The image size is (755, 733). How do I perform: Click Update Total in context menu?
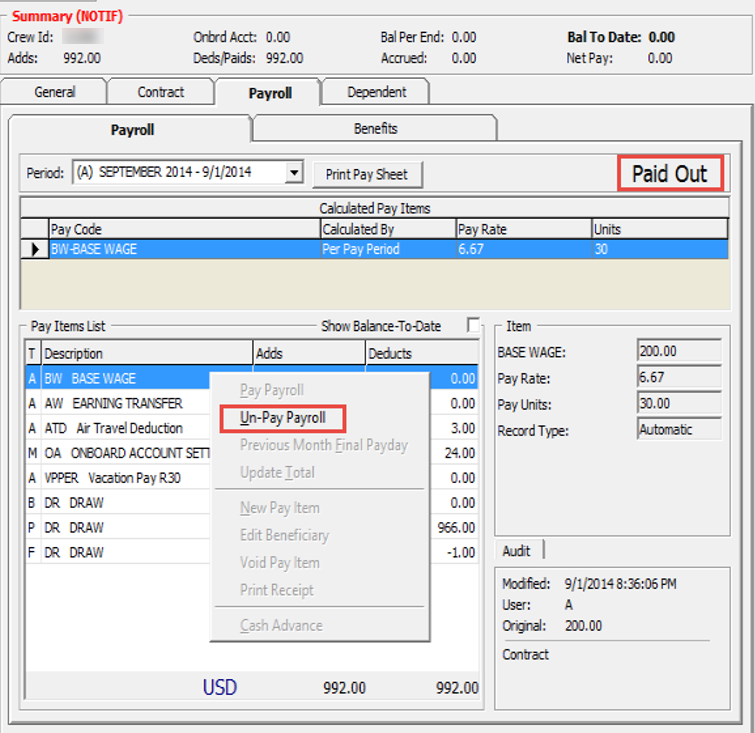pos(277,473)
